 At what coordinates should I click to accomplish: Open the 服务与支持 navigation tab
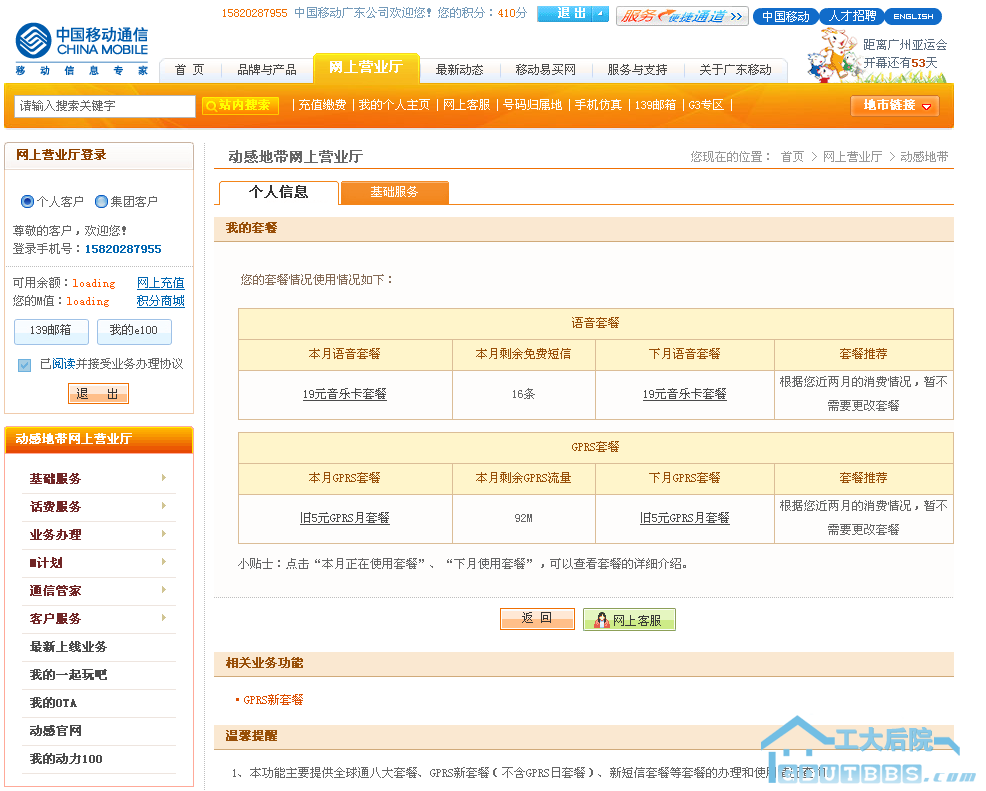pyautogui.click(x=637, y=70)
